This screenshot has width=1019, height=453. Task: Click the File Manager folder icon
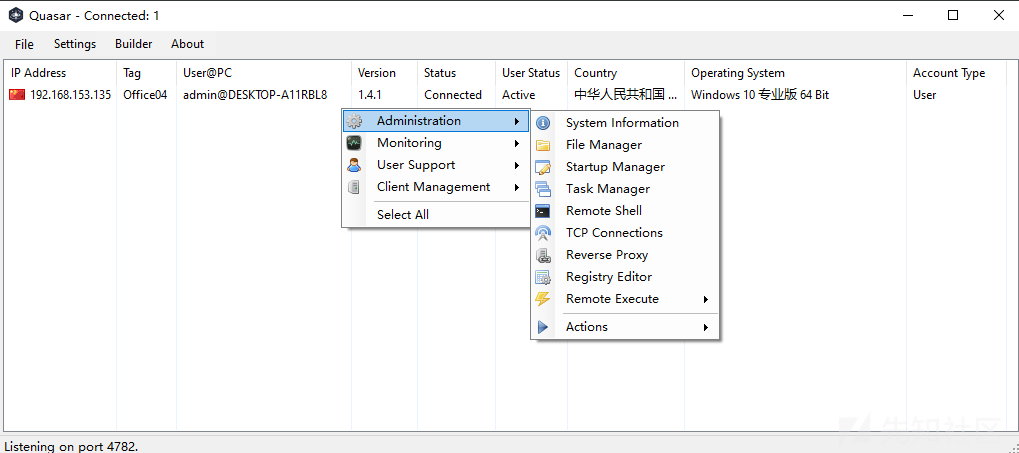tap(543, 145)
